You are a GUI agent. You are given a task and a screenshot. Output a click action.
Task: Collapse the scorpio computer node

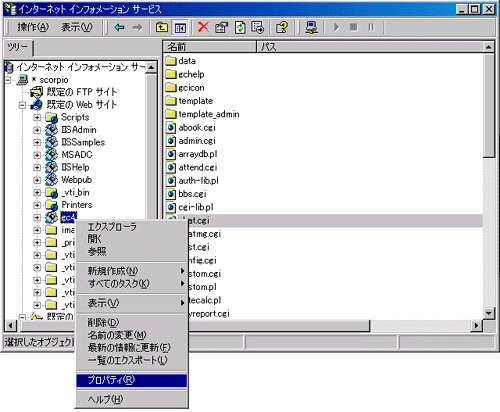(x=8, y=80)
